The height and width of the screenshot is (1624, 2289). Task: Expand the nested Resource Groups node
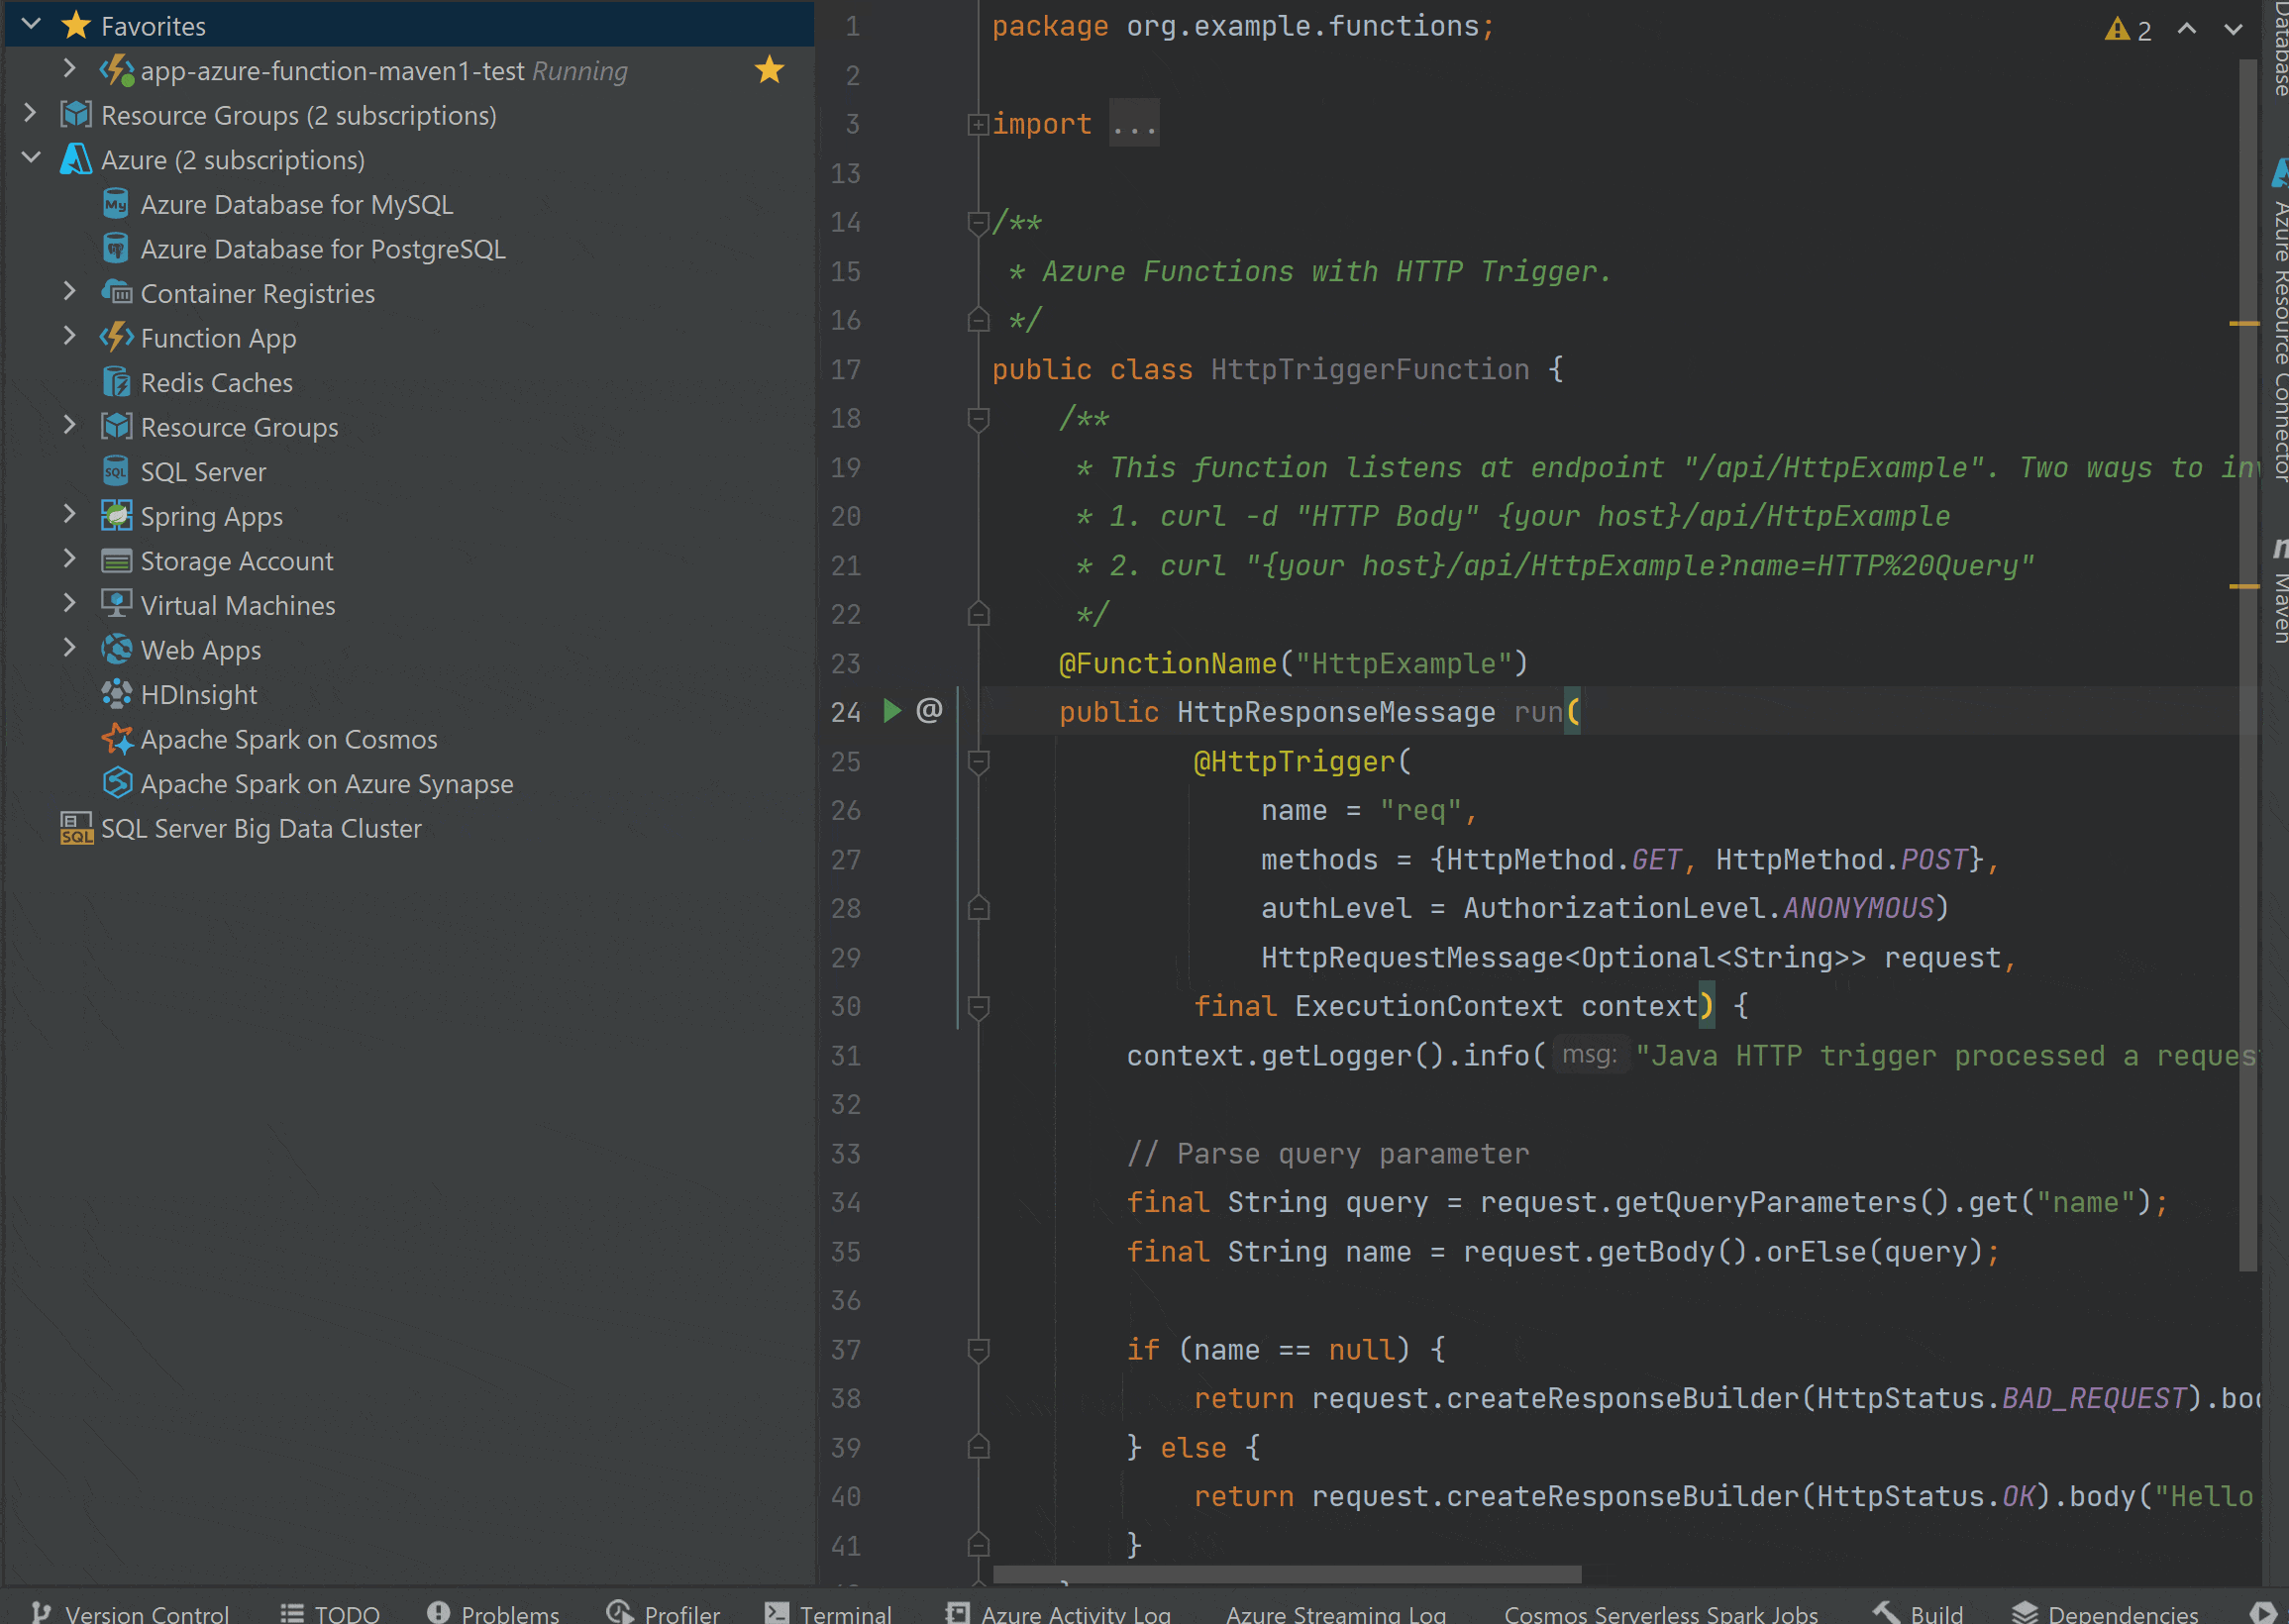pos(69,425)
